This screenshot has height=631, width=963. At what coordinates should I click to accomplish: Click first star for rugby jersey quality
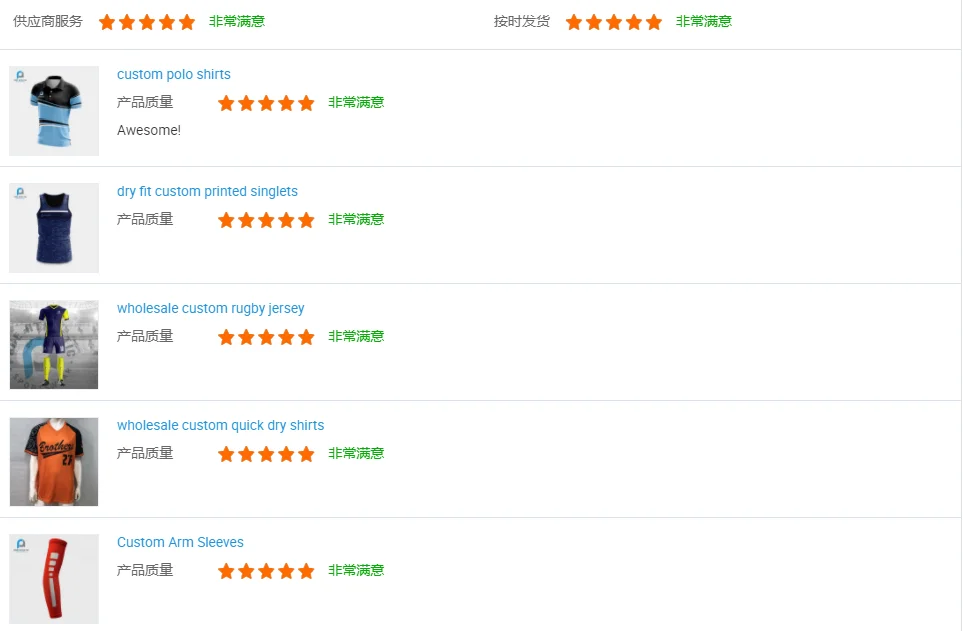[x=226, y=337]
